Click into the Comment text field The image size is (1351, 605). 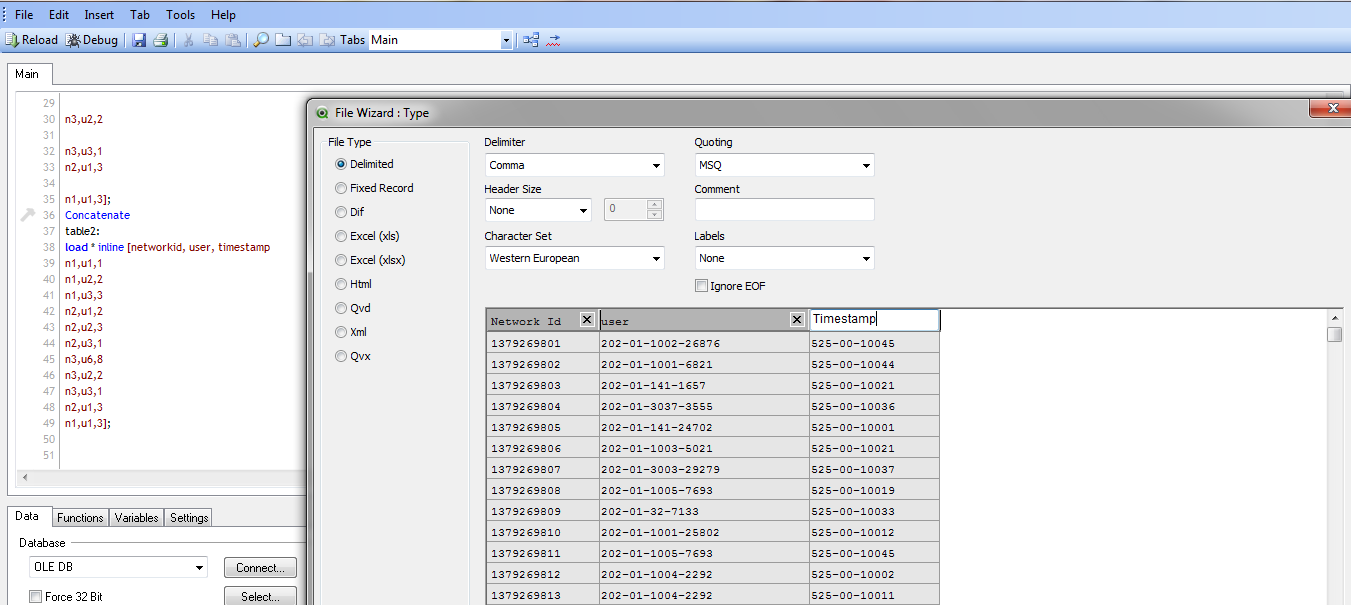click(x=784, y=210)
